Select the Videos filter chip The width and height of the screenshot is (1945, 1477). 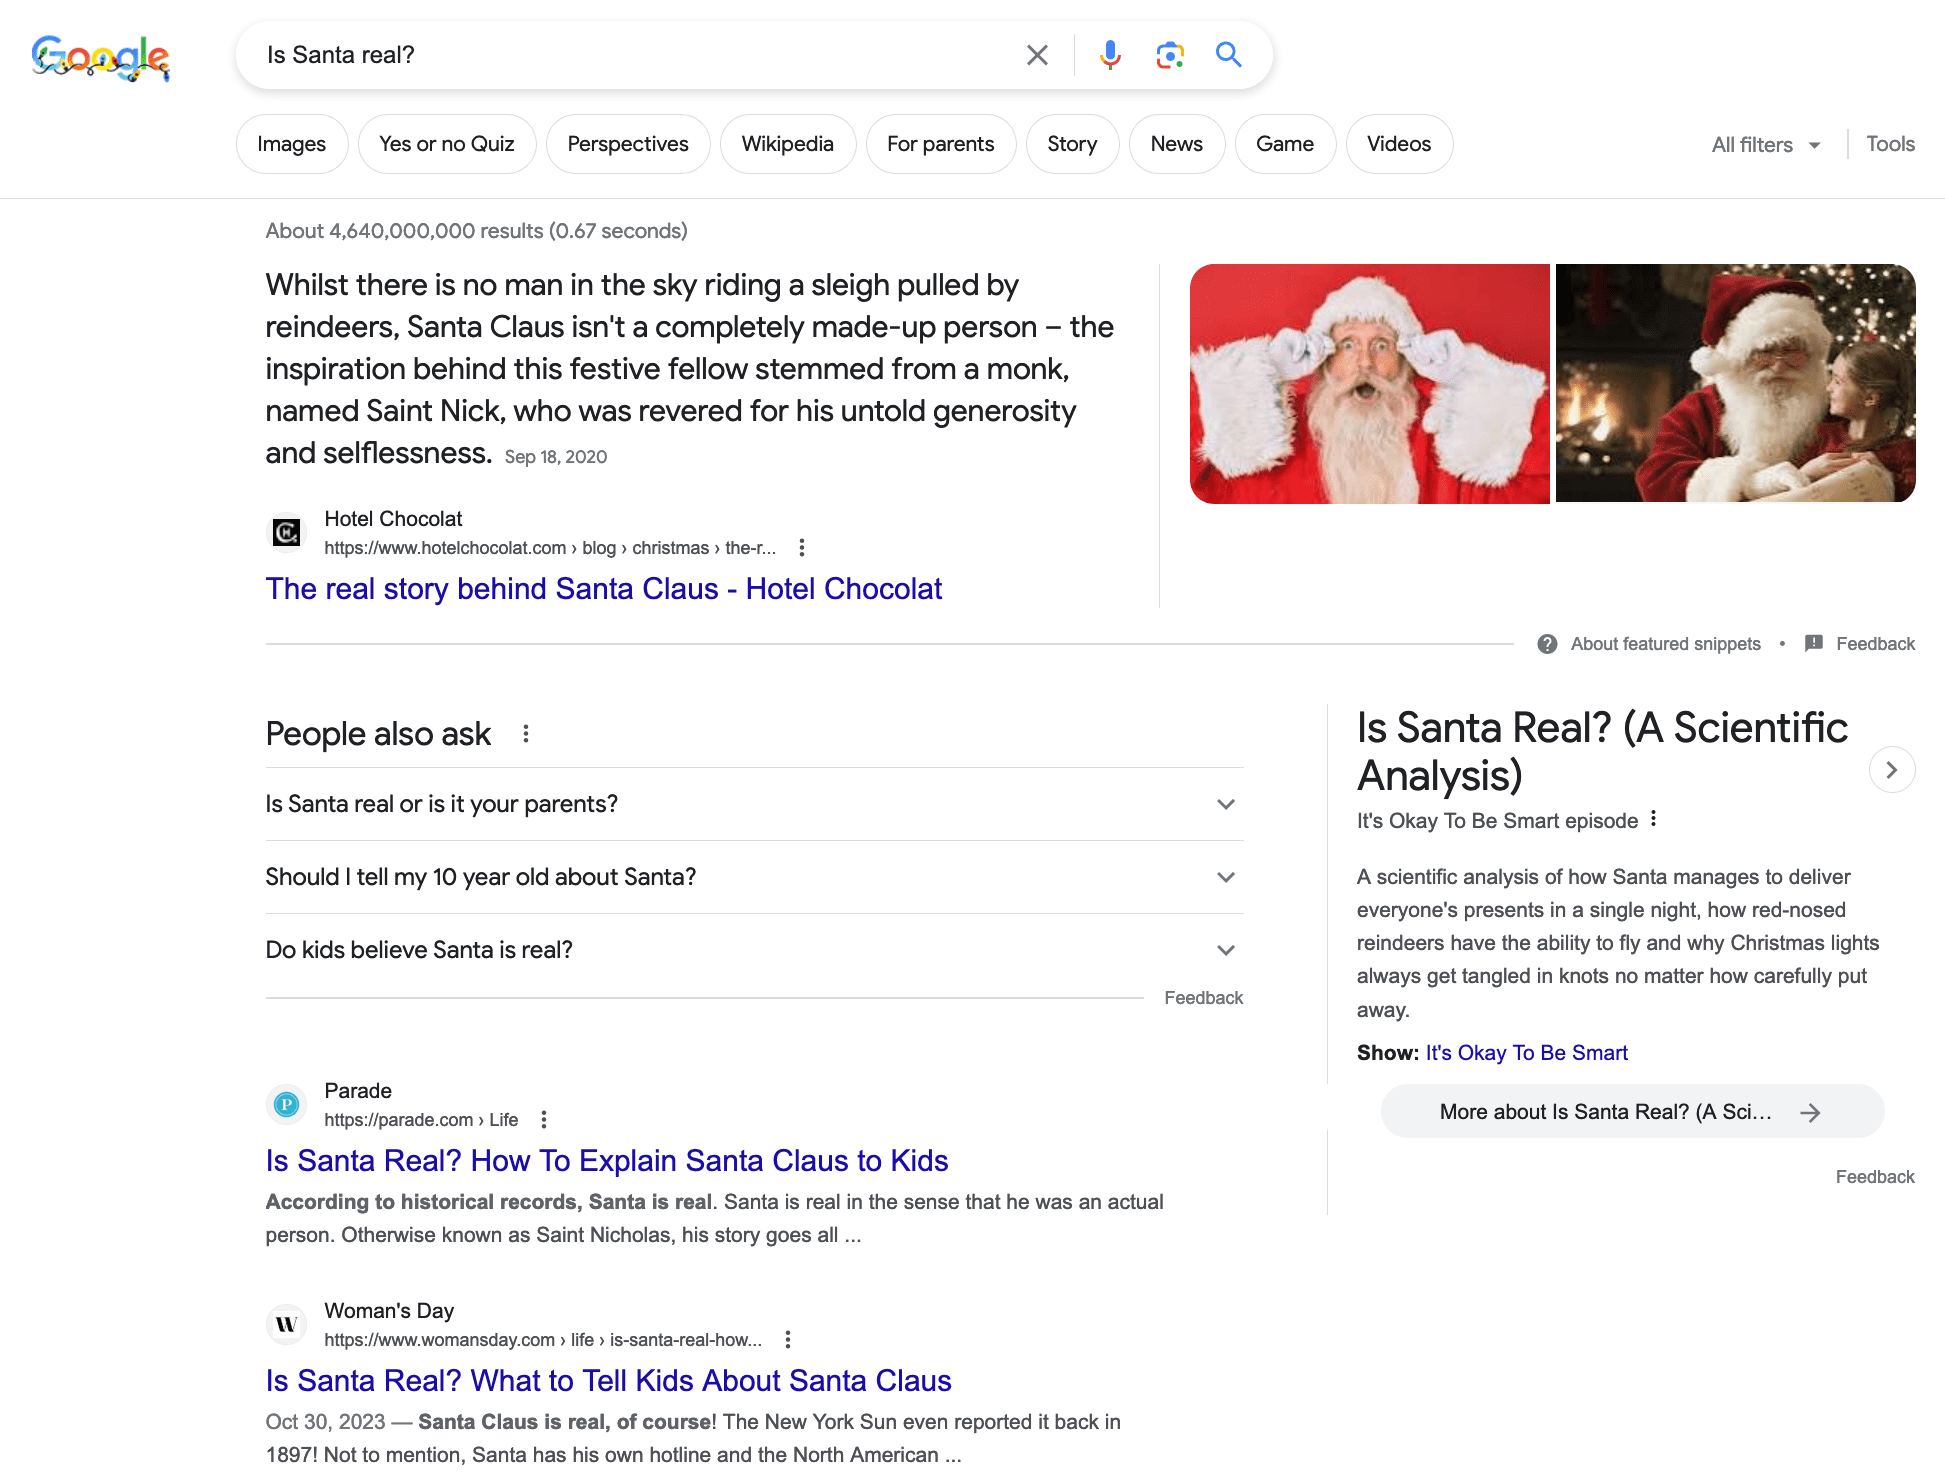(x=1399, y=144)
